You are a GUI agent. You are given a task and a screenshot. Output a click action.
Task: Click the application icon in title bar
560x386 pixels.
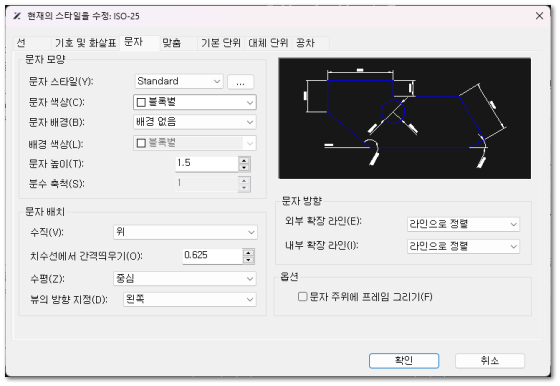pyautogui.click(x=17, y=16)
